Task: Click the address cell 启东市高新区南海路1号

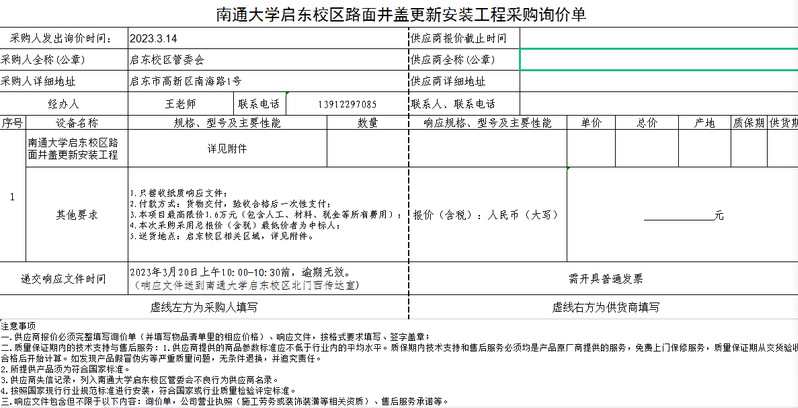Action: [x=268, y=81]
